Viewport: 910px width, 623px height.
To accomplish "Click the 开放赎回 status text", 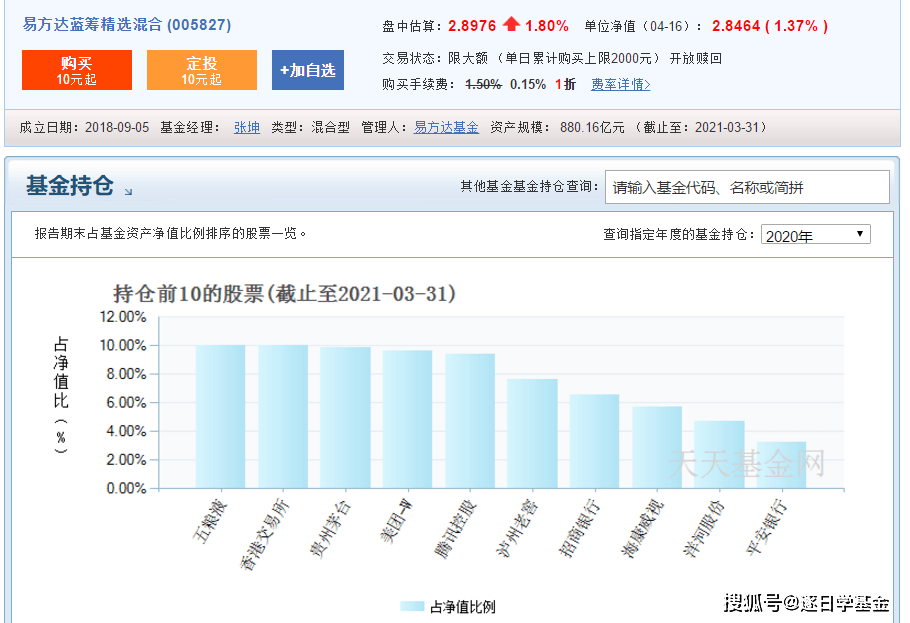I will tap(695, 58).
